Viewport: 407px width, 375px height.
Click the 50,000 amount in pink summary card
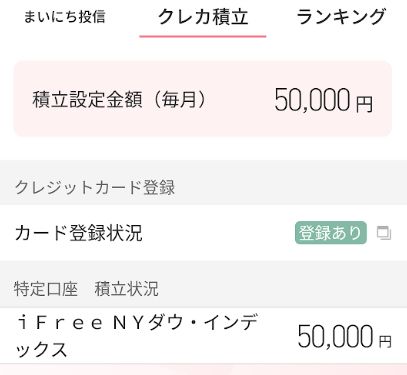pyautogui.click(x=312, y=100)
